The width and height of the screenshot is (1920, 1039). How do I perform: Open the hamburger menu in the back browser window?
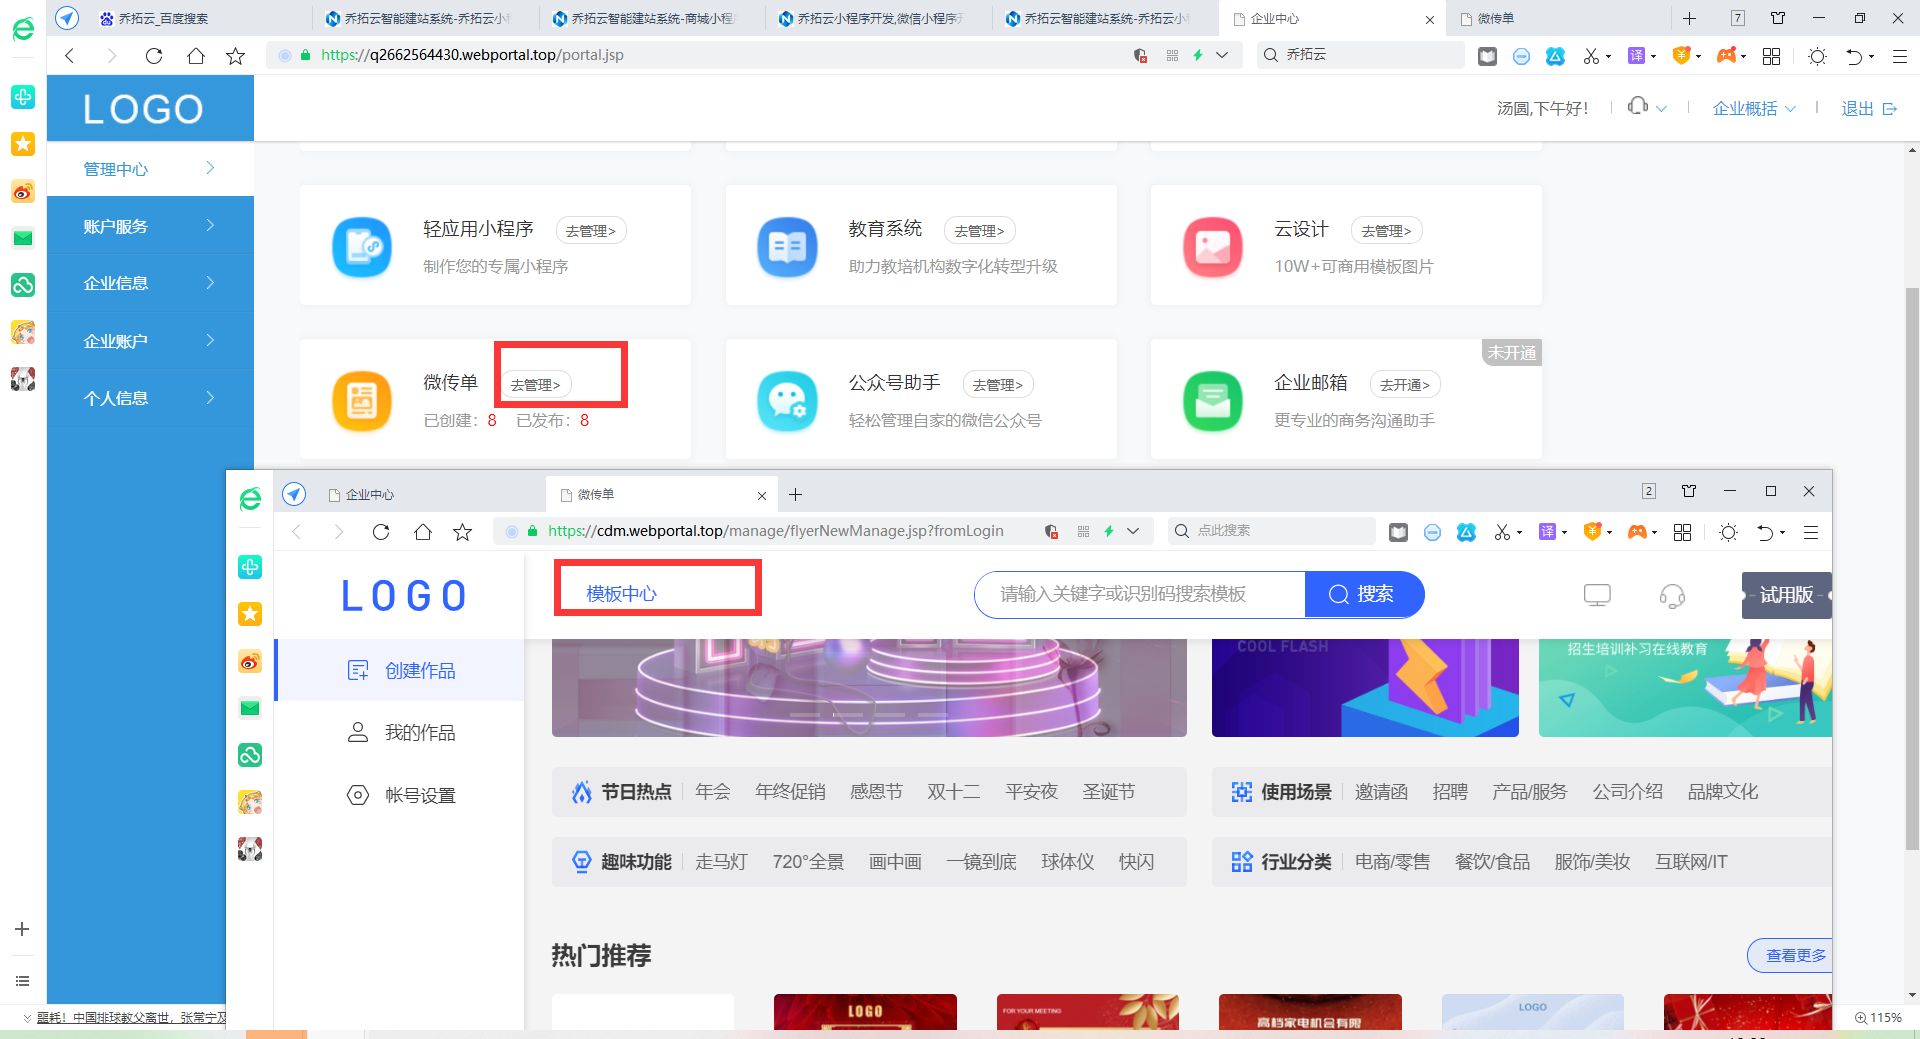1899,56
